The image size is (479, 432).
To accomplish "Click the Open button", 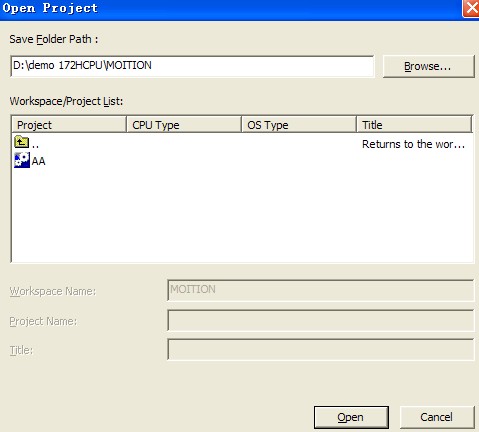I will [351, 417].
